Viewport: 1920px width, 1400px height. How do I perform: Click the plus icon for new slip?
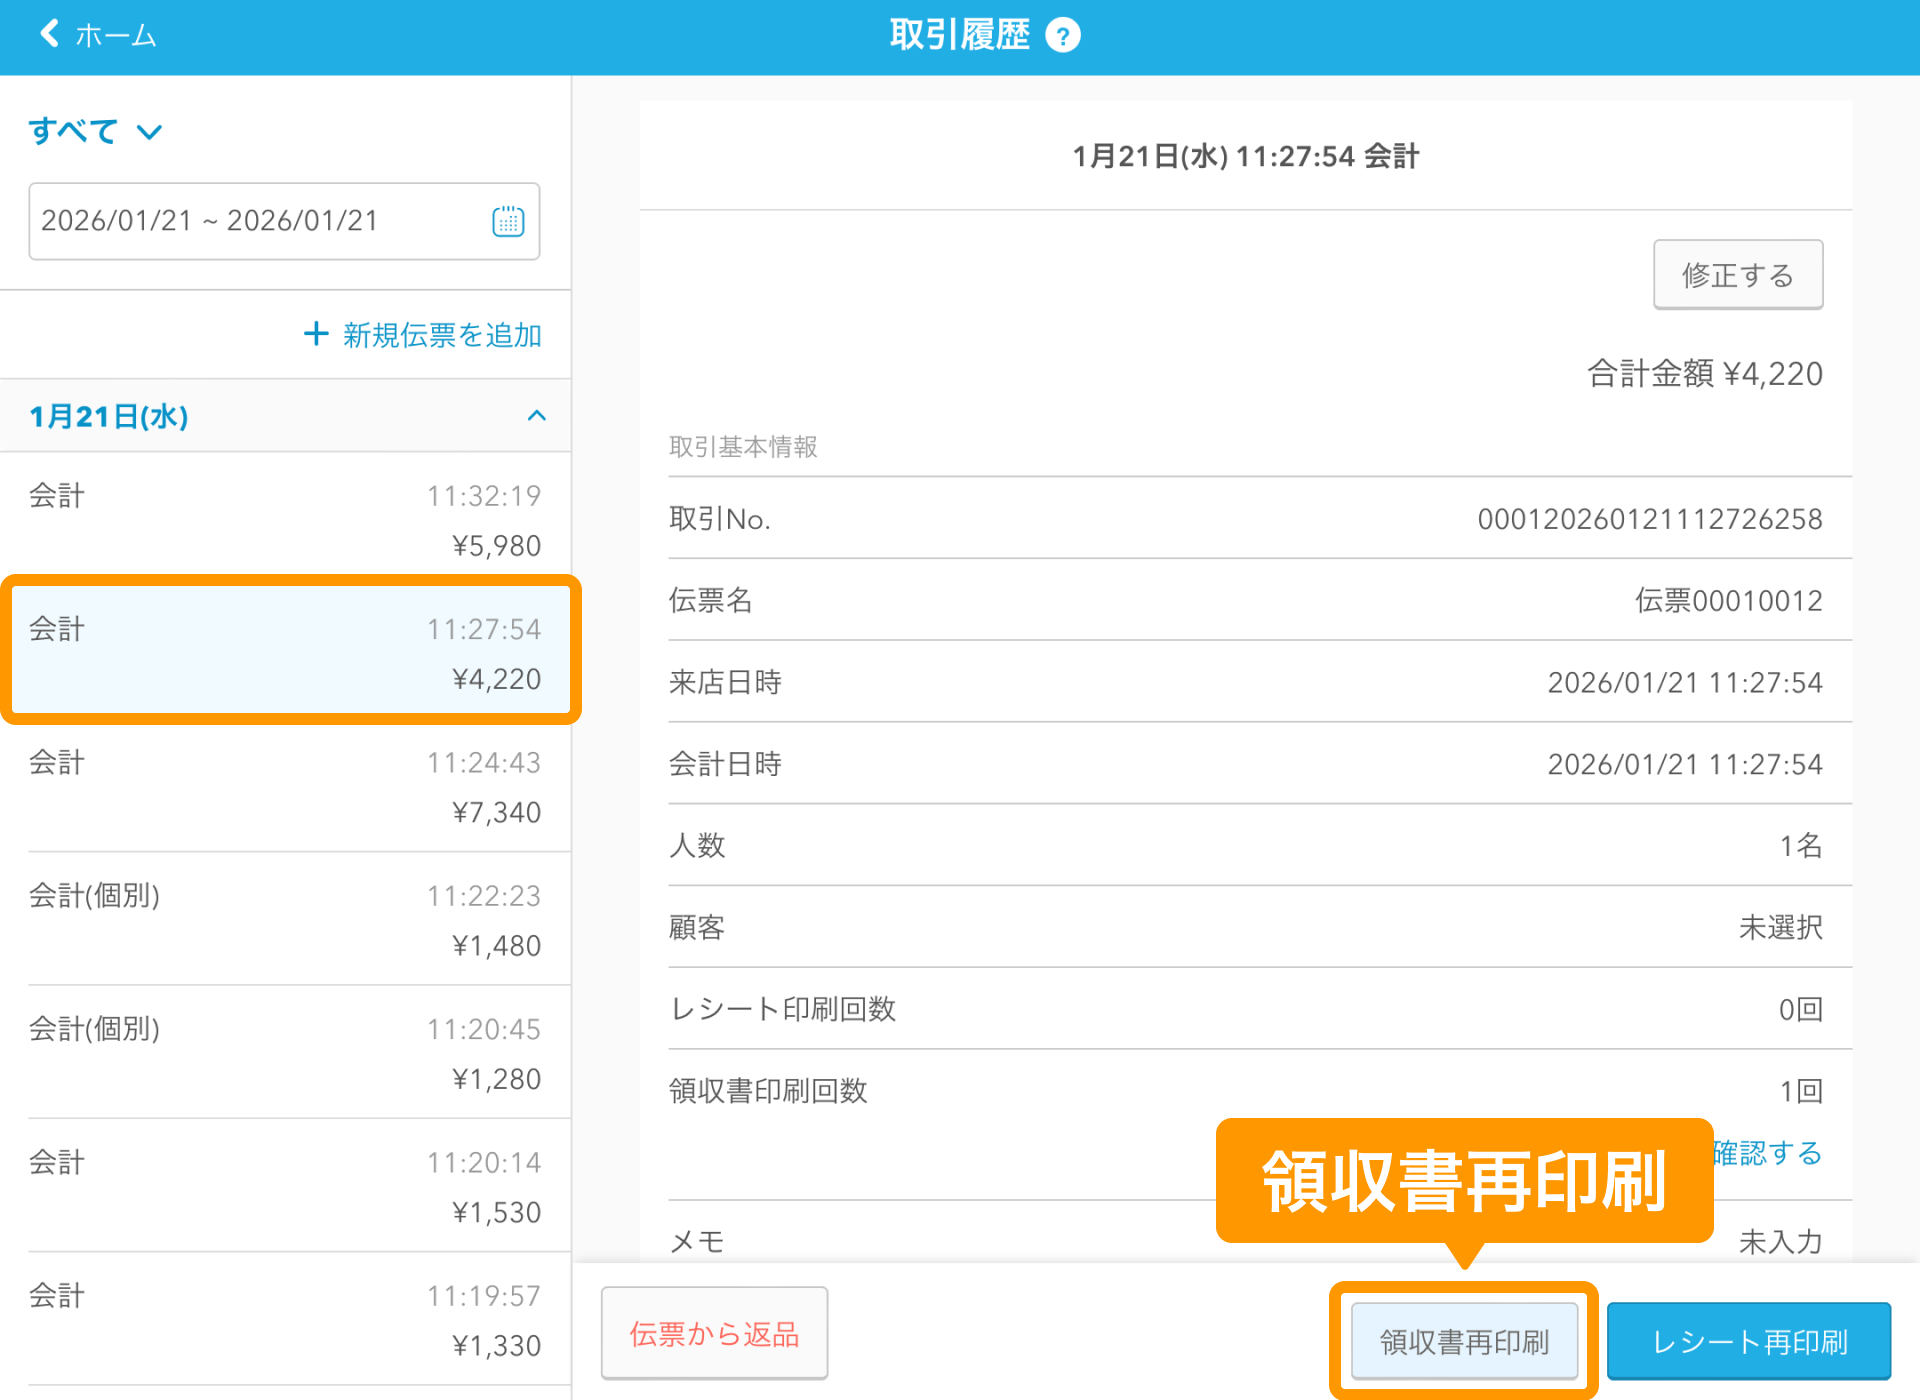(x=316, y=334)
